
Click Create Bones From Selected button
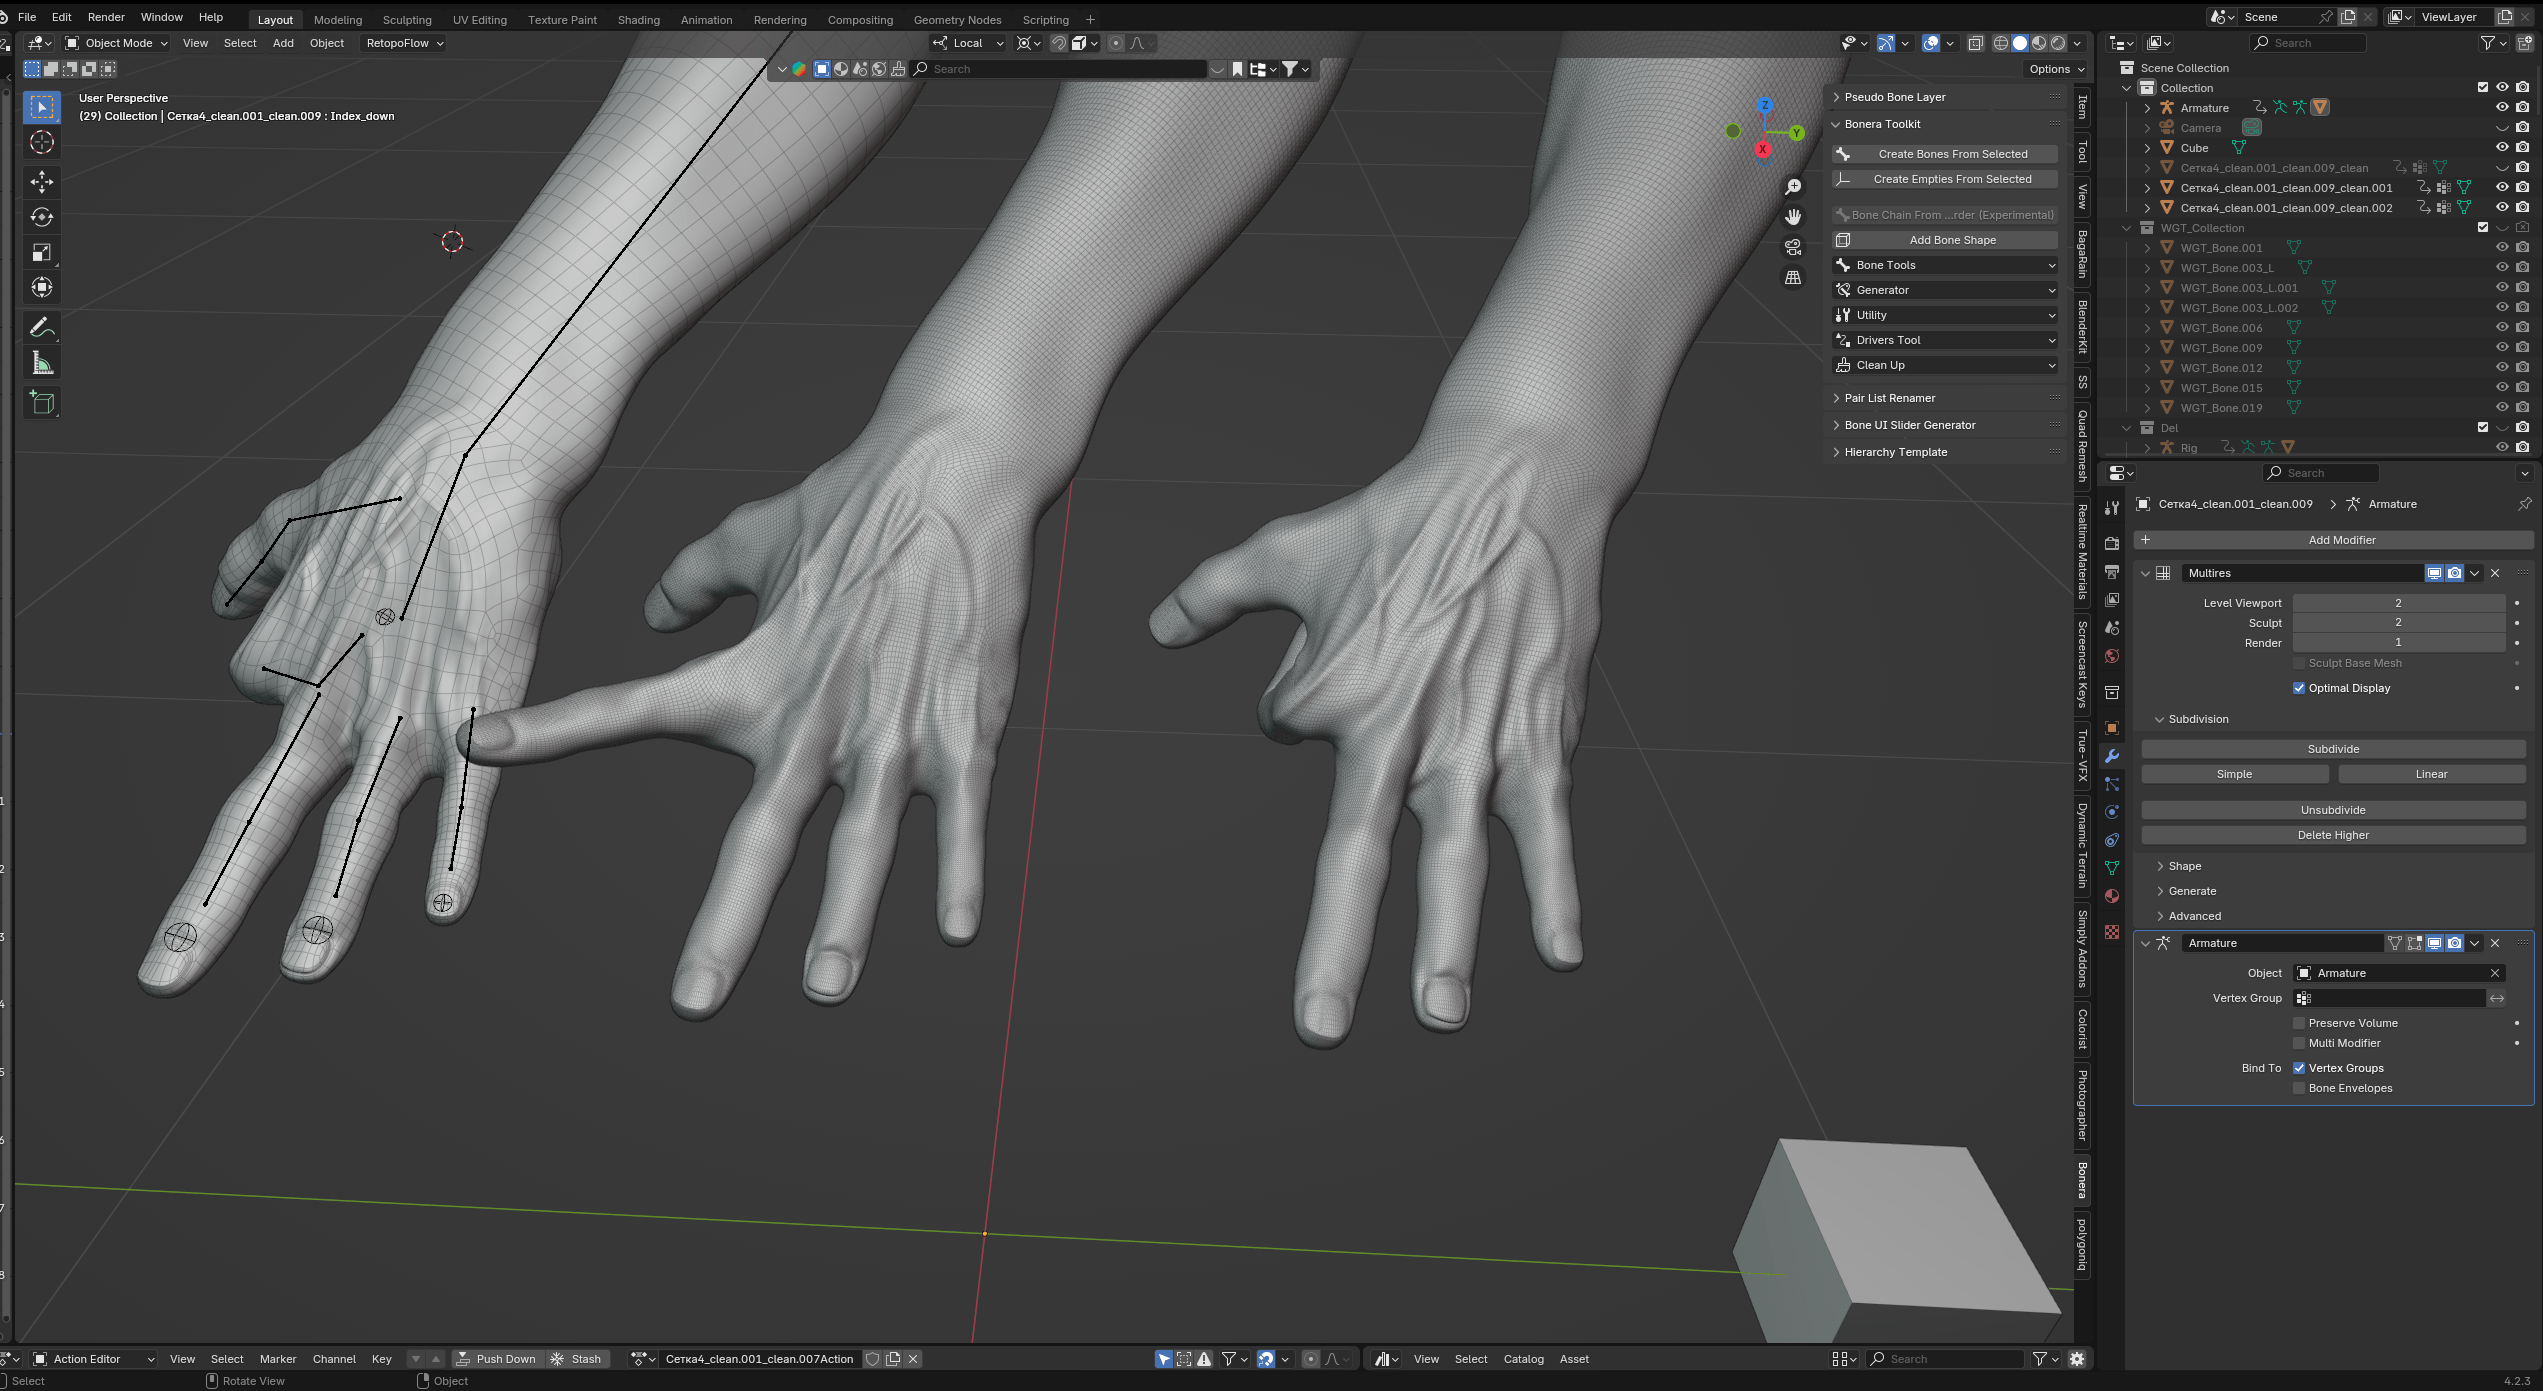coord(1945,154)
